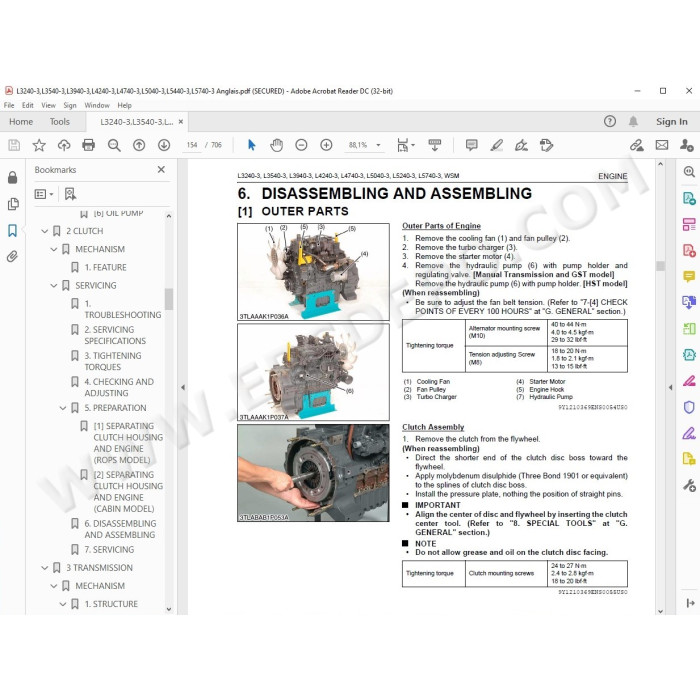Click the page number field showing 154
The image size is (700, 700).
coord(192,145)
